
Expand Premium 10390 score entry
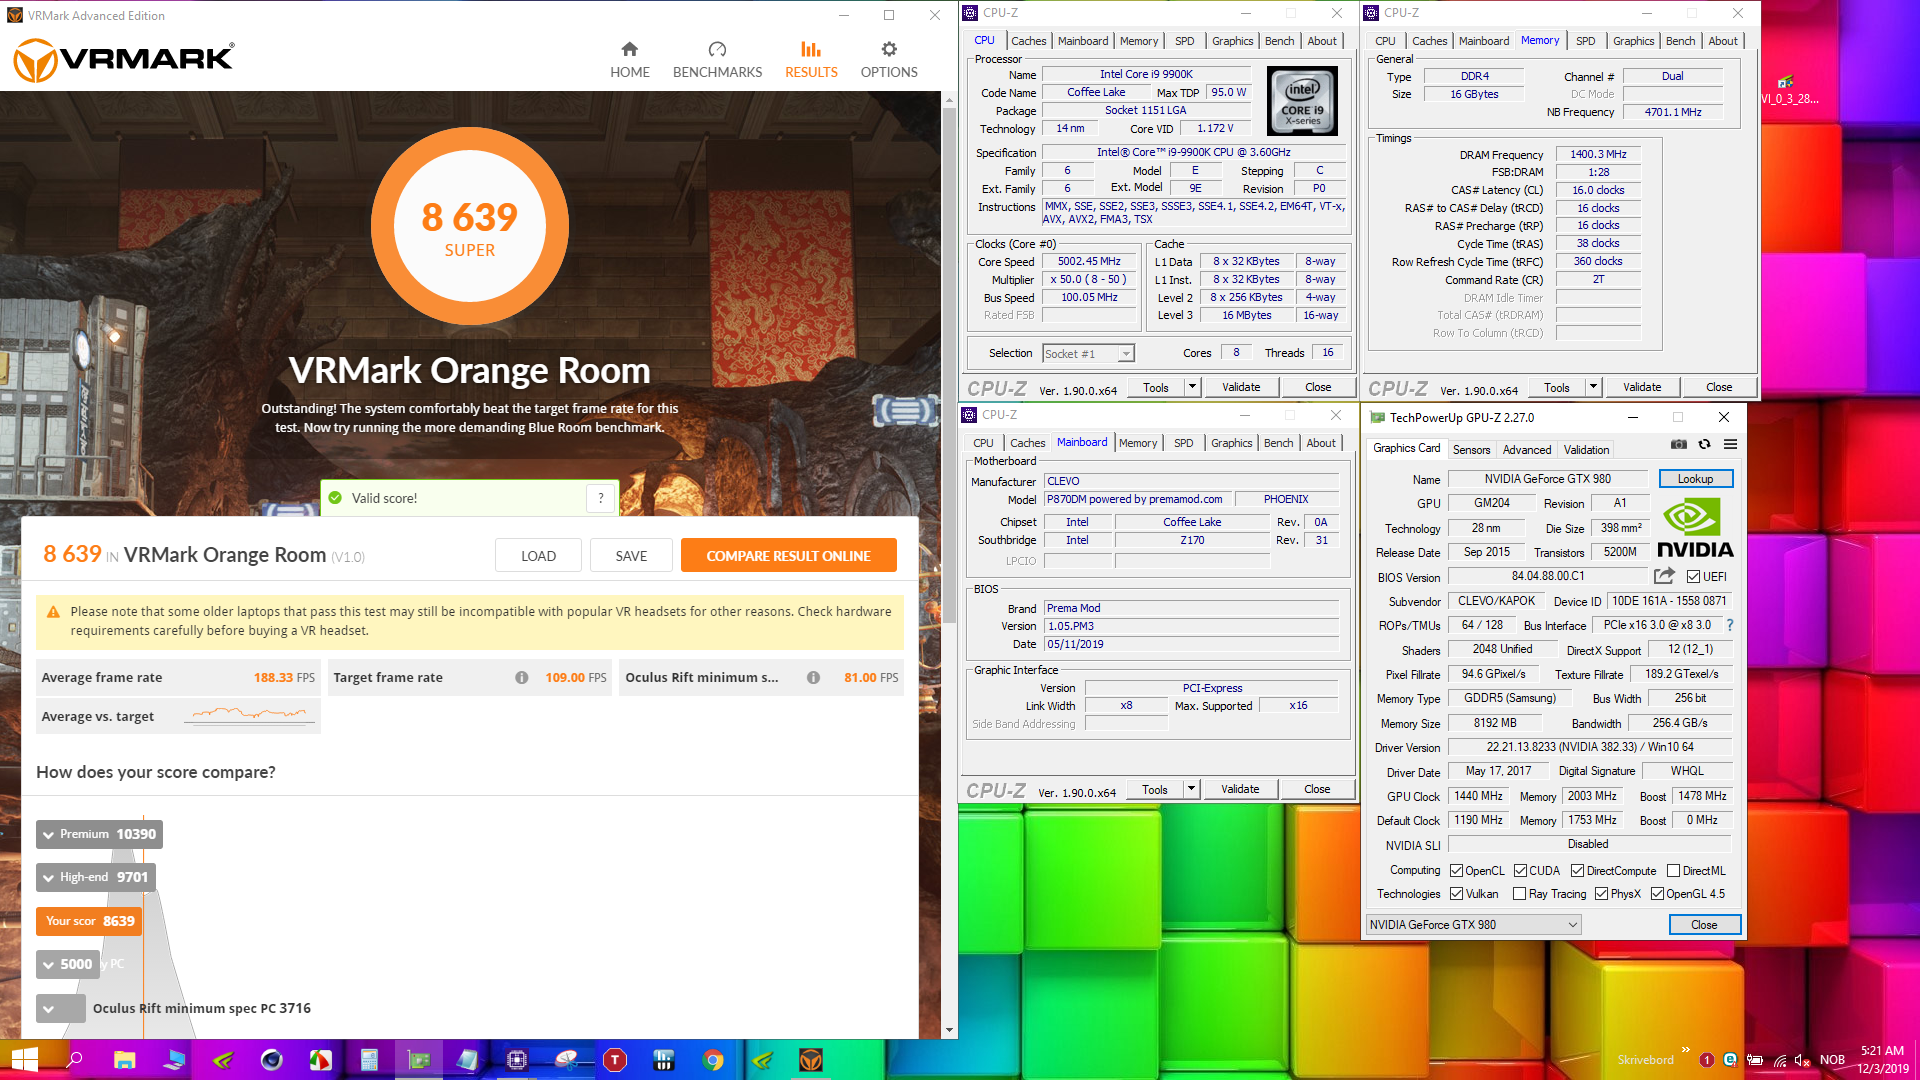(x=99, y=834)
